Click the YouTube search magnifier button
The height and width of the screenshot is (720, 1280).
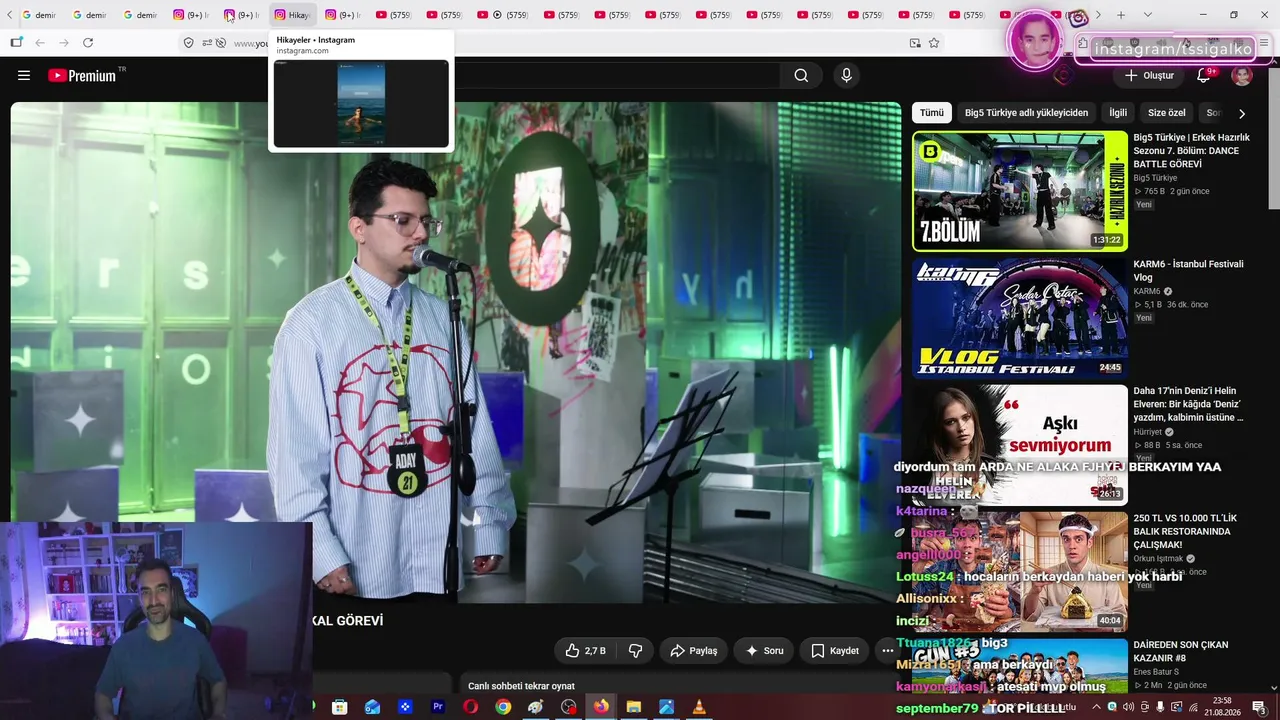click(x=801, y=75)
